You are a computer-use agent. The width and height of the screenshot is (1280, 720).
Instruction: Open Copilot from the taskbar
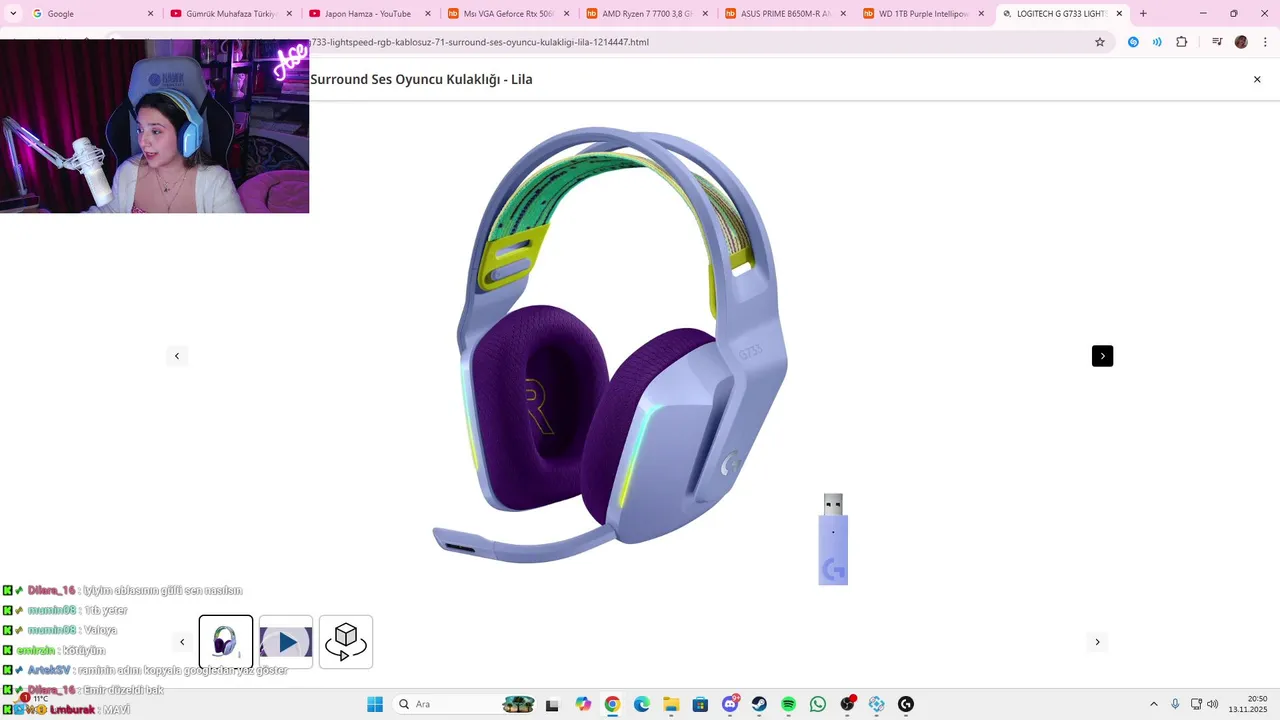pos(583,704)
